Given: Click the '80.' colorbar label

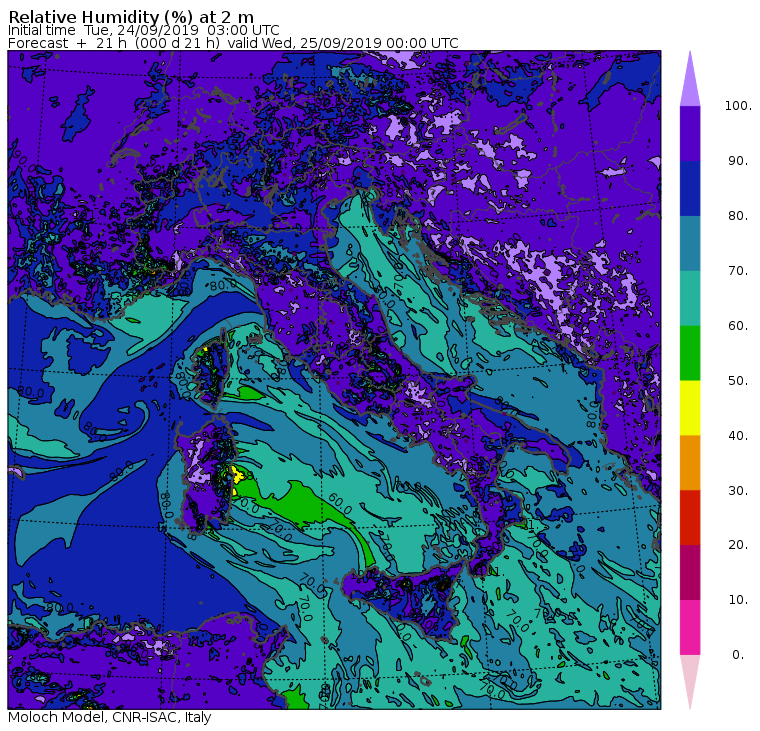Looking at the screenshot, I should tap(738, 215).
